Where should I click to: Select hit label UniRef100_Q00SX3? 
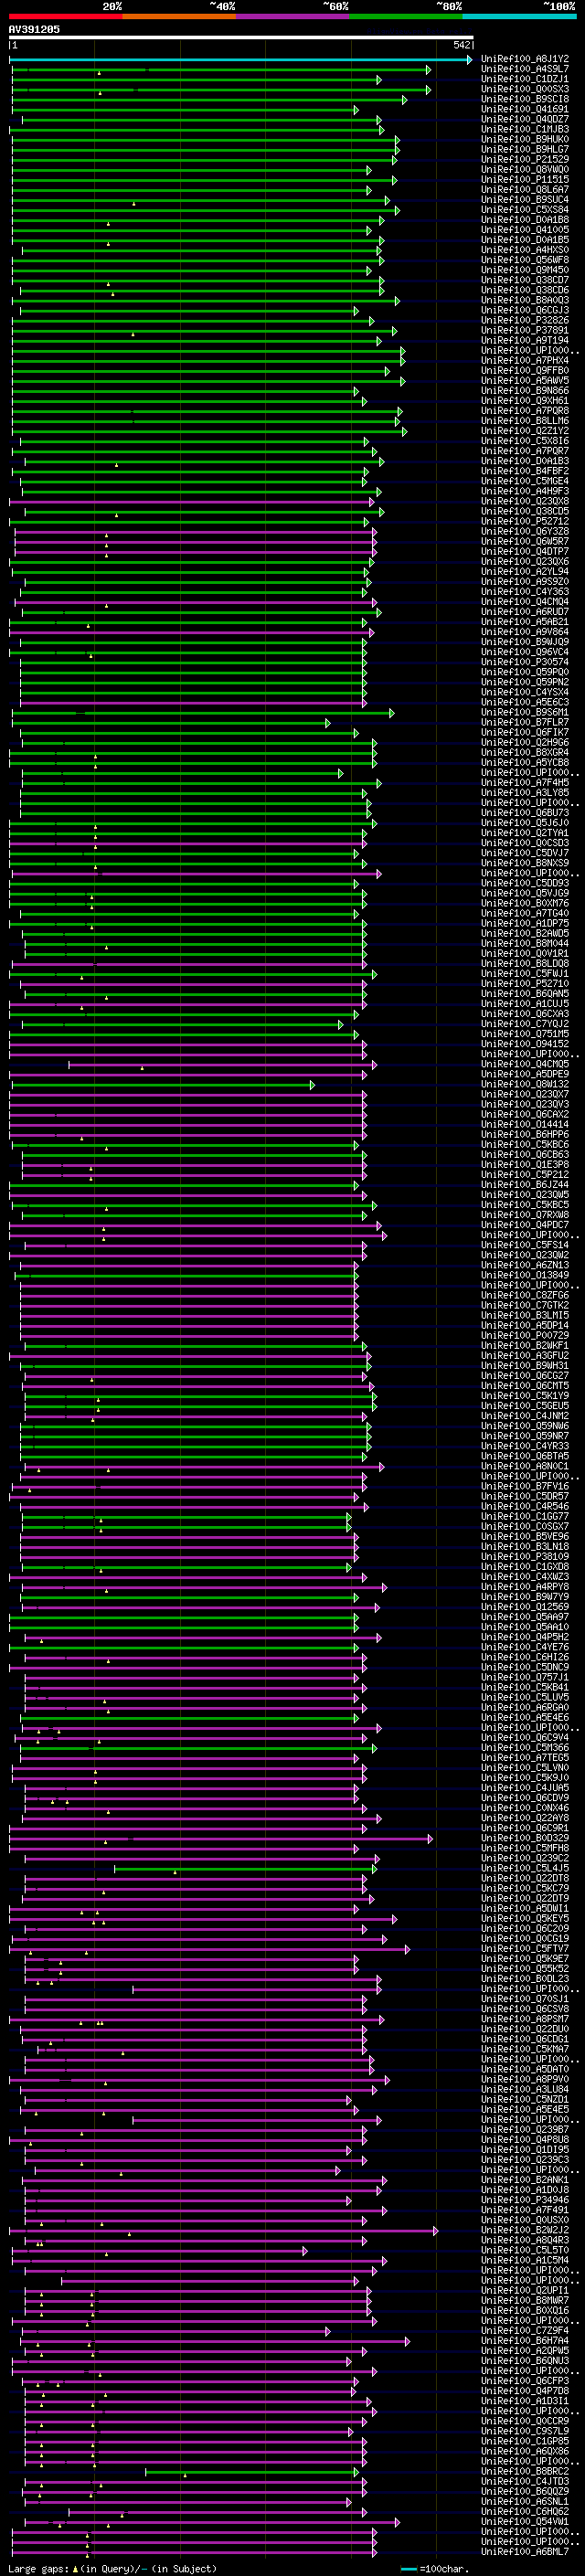(525, 89)
